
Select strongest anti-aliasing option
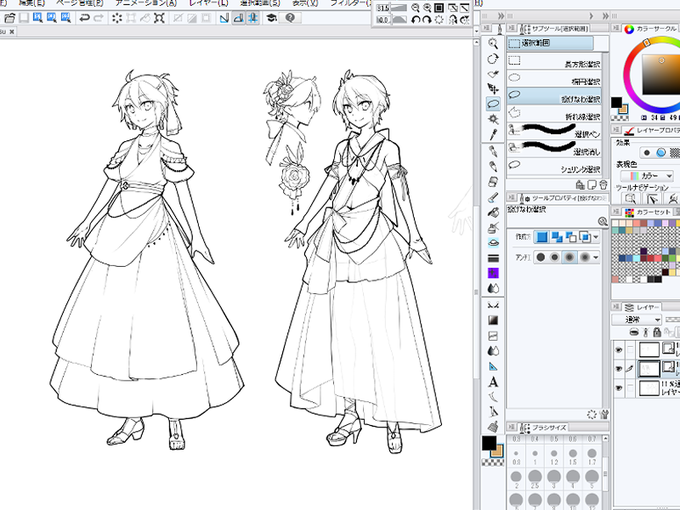click(x=585, y=257)
